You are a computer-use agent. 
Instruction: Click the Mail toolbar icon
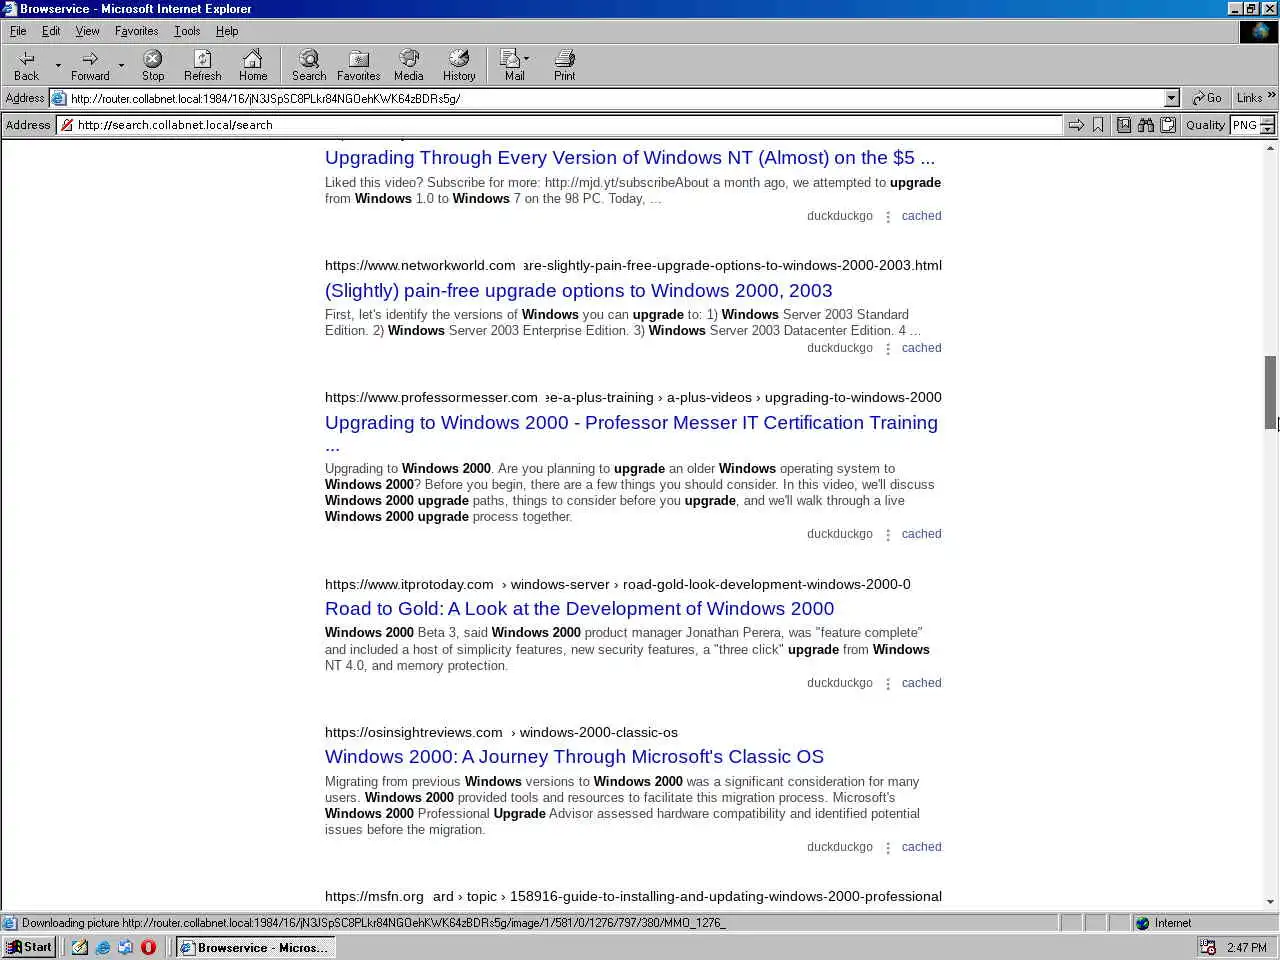tap(512, 65)
